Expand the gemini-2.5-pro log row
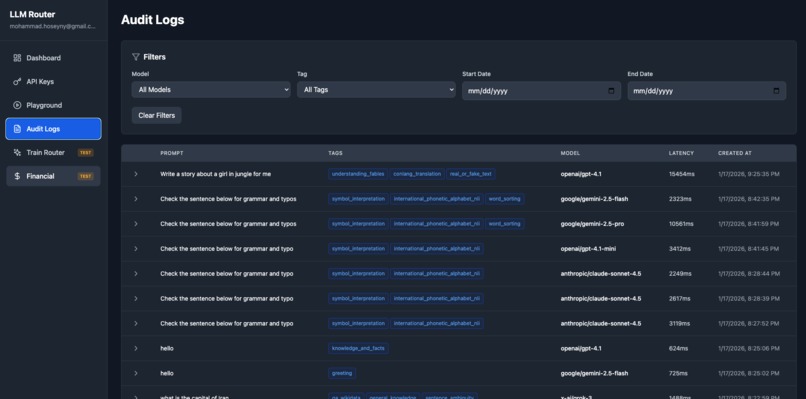Screen dimensions: 806x399 [x=136, y=224]
